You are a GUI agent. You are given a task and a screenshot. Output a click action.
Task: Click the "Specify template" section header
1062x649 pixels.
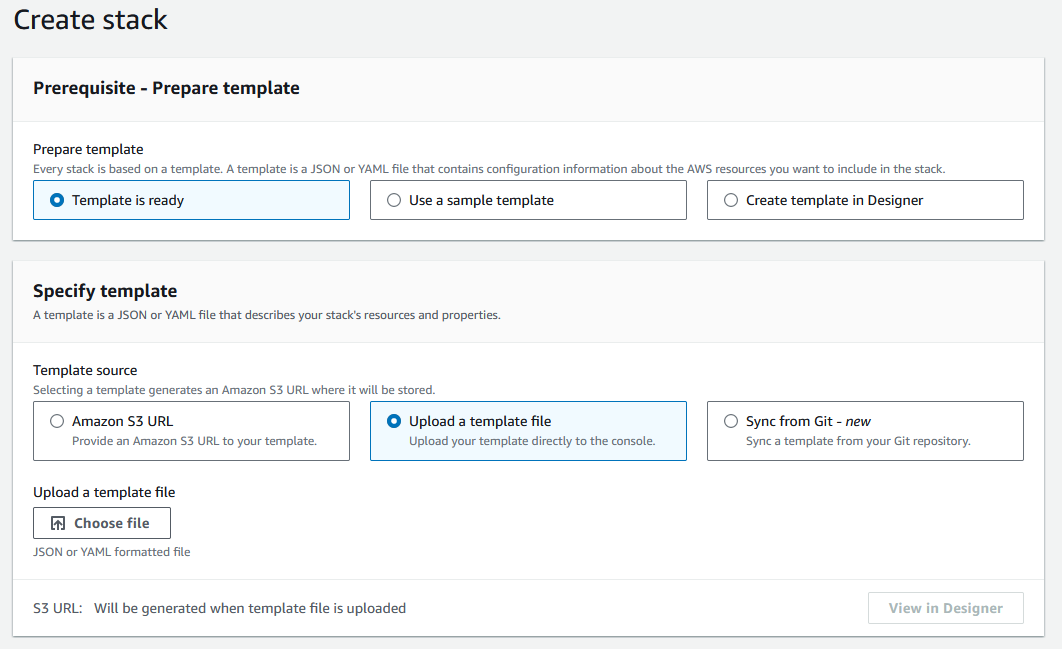pyautogui.click(x=104, y=290)
